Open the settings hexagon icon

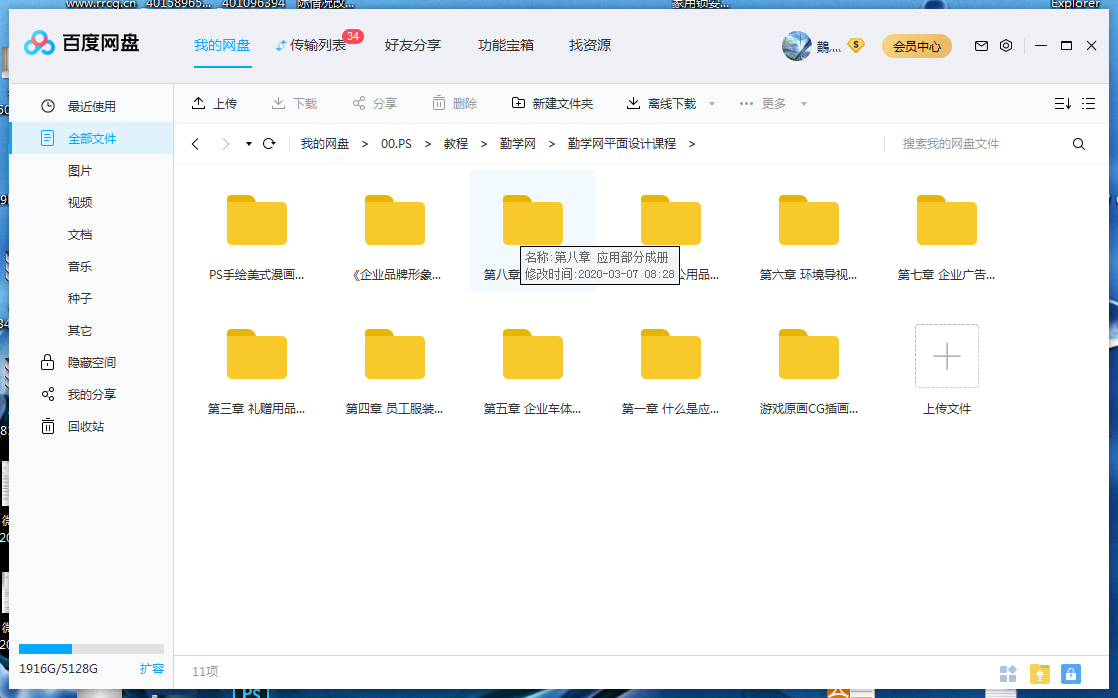(x=1005, y=46)
